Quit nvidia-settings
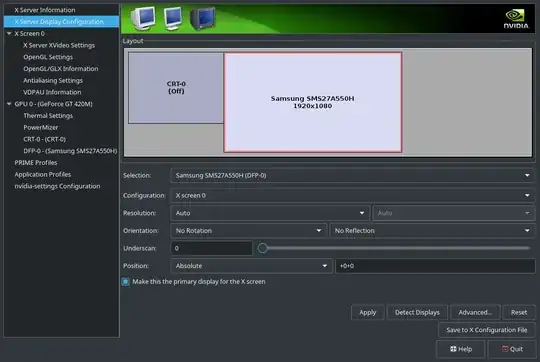 (512, 349)
